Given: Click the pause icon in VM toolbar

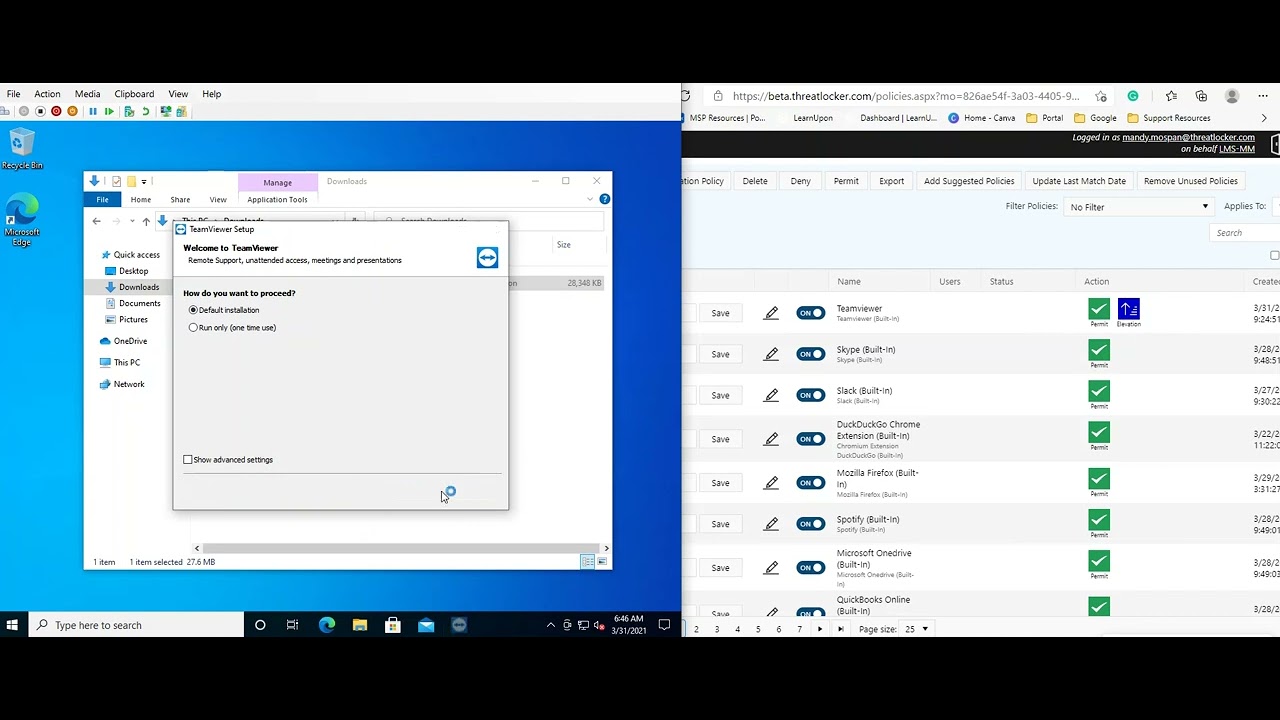Looking at the screenshot, I should 93,111.
